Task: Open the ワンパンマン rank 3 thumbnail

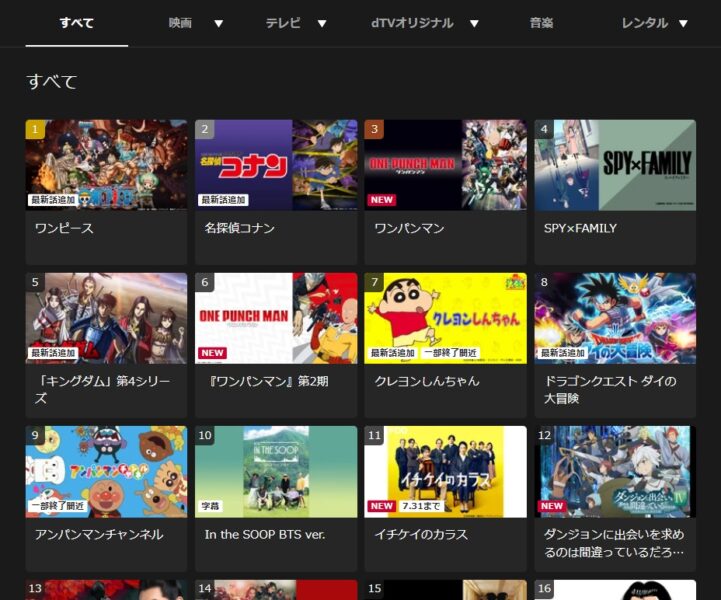Action: coord(446,165)
